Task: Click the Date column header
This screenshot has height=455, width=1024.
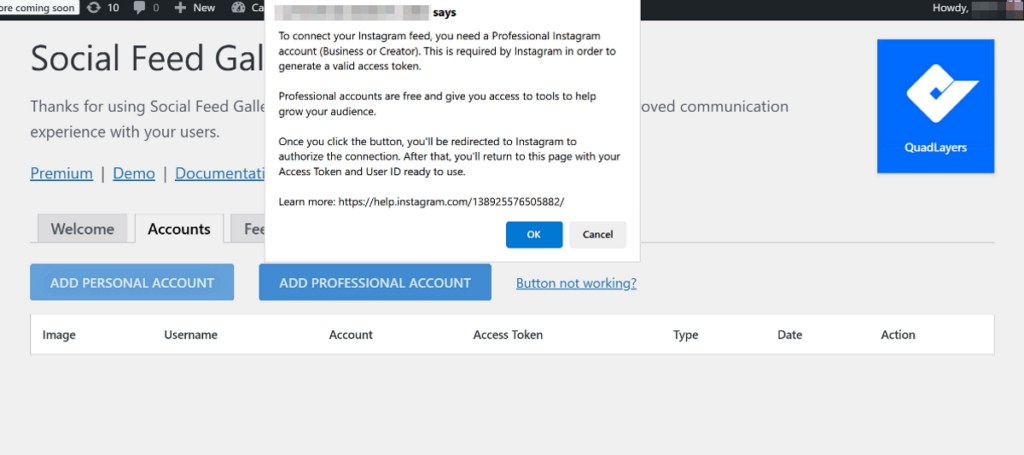Action: tap(790, 335)
